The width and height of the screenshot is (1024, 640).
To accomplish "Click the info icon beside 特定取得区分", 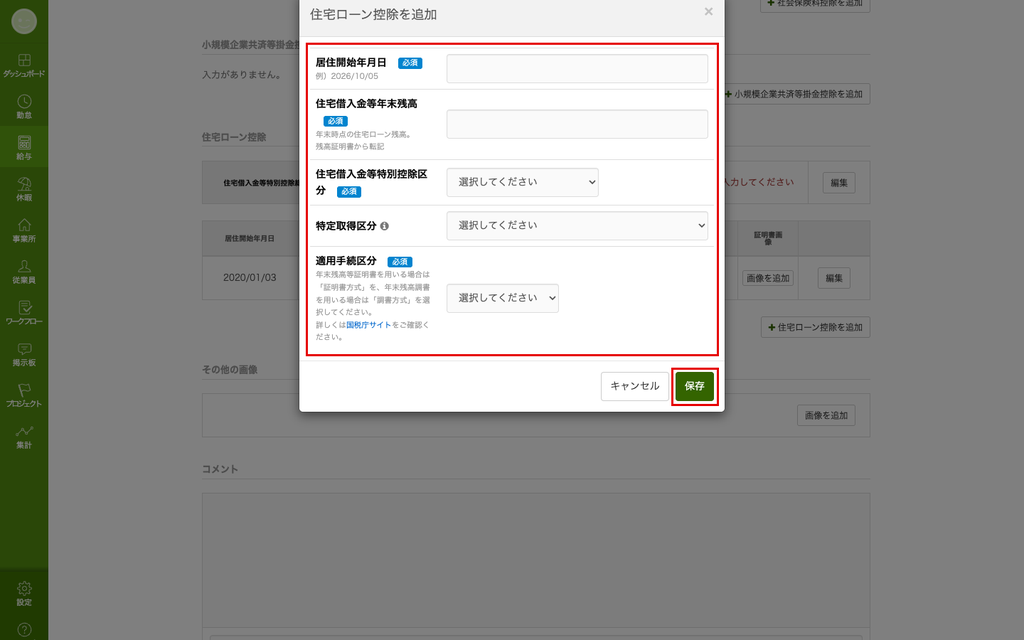I will point(385,226).
